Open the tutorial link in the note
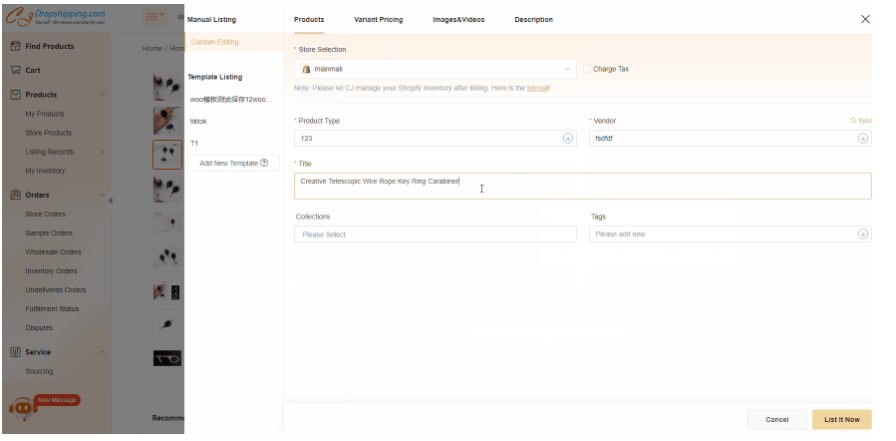Viewport: 896px width, 441px height. (538, 88)
